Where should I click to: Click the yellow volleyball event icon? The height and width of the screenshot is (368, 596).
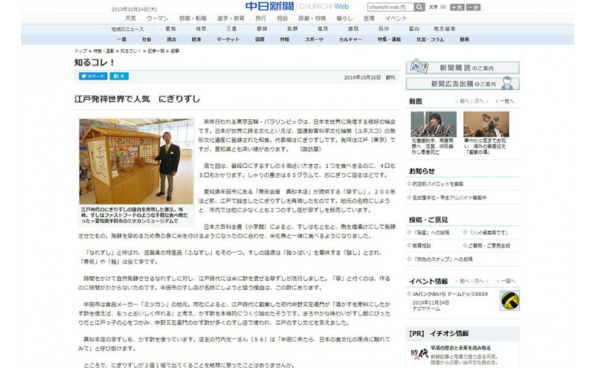coord(510,301)
